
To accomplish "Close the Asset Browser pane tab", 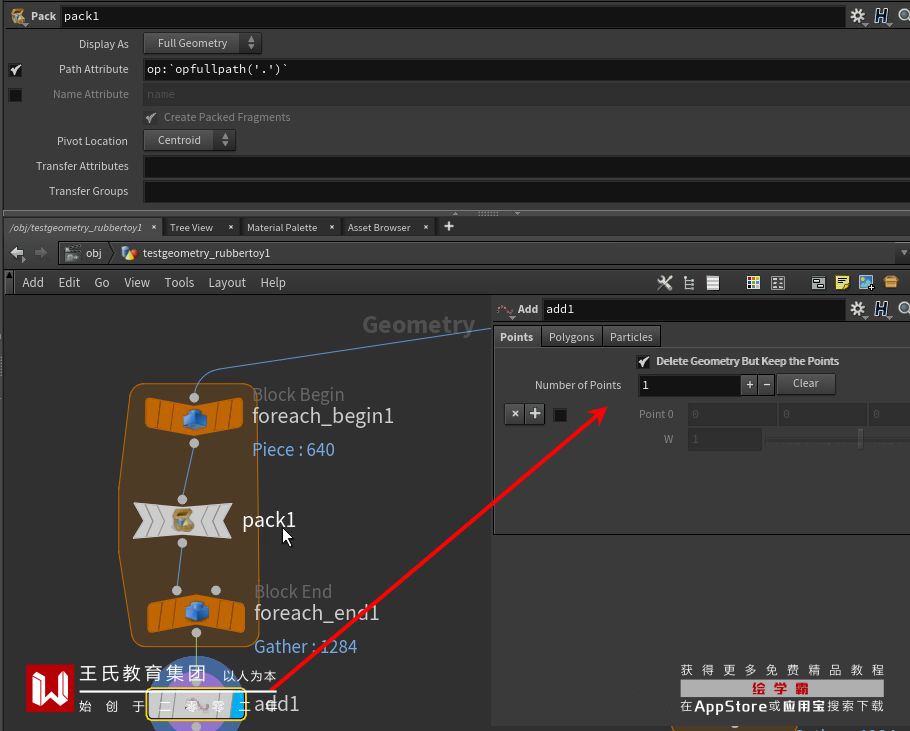I will tap(426, 227).
